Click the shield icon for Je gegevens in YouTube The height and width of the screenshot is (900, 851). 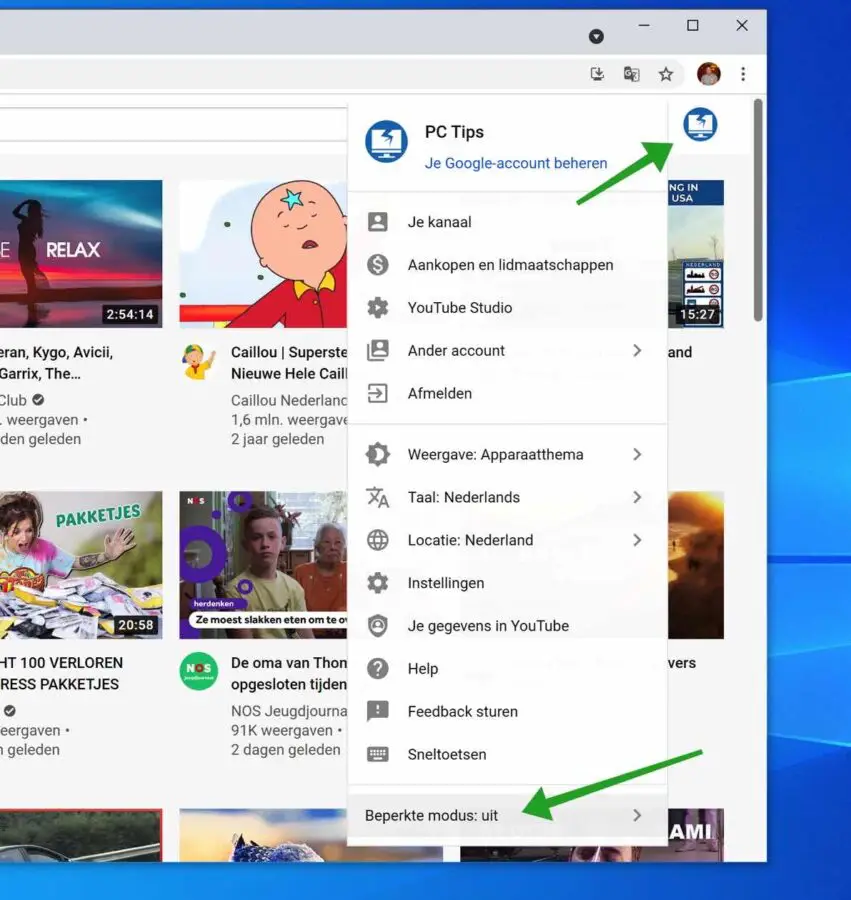(378, 626)
